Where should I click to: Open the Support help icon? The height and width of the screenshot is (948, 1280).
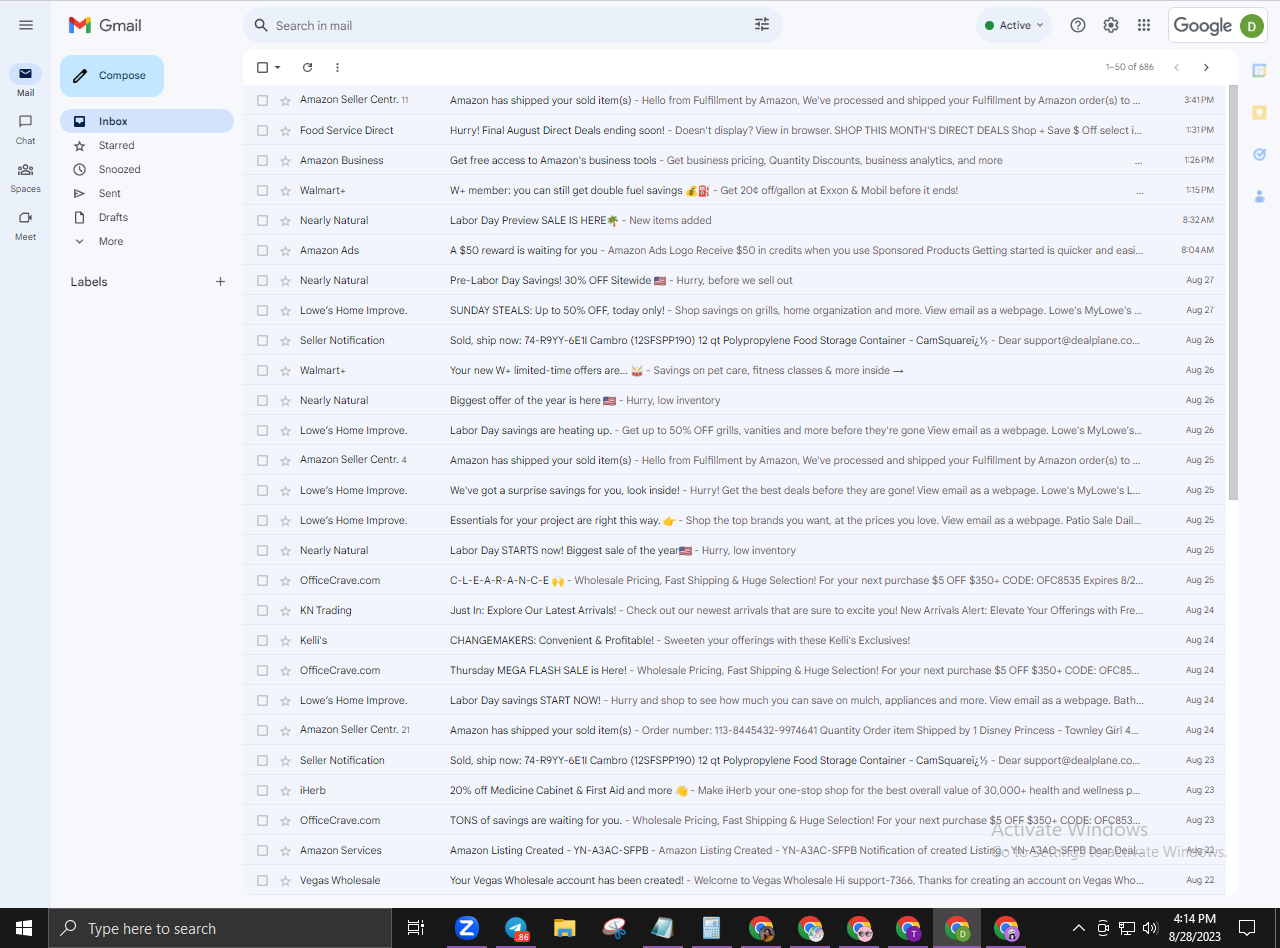(1077, 25)
